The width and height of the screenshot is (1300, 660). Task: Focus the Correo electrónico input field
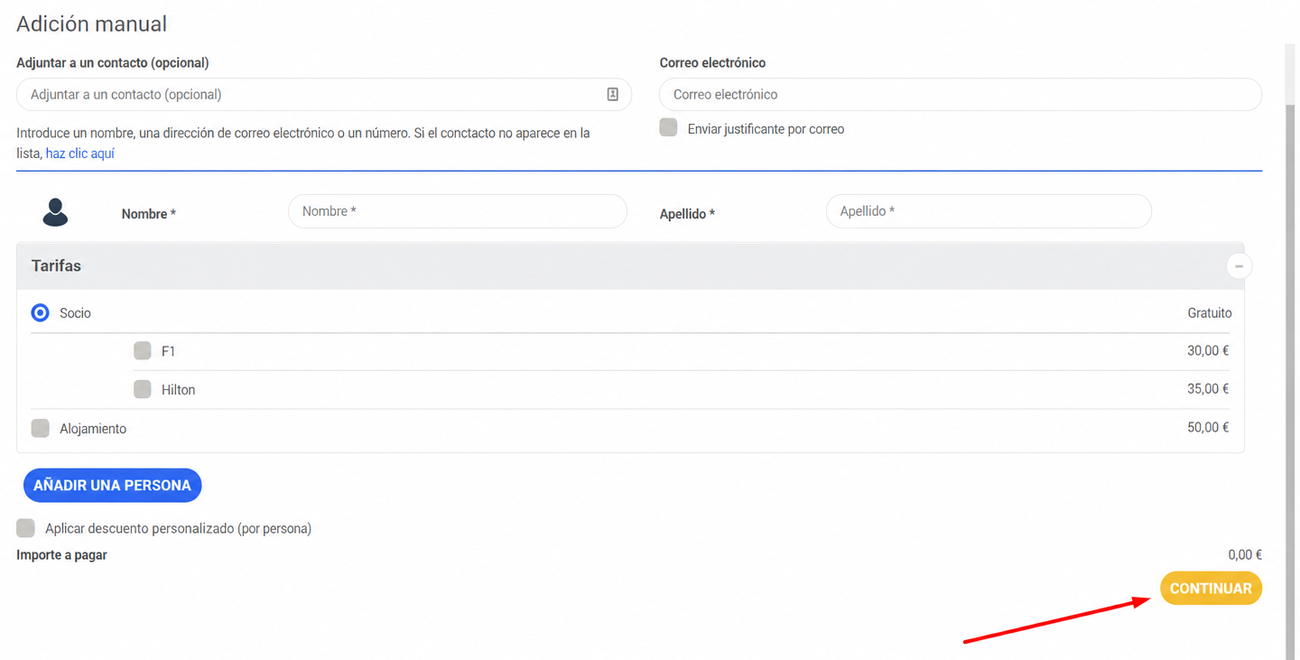[960, 94]
